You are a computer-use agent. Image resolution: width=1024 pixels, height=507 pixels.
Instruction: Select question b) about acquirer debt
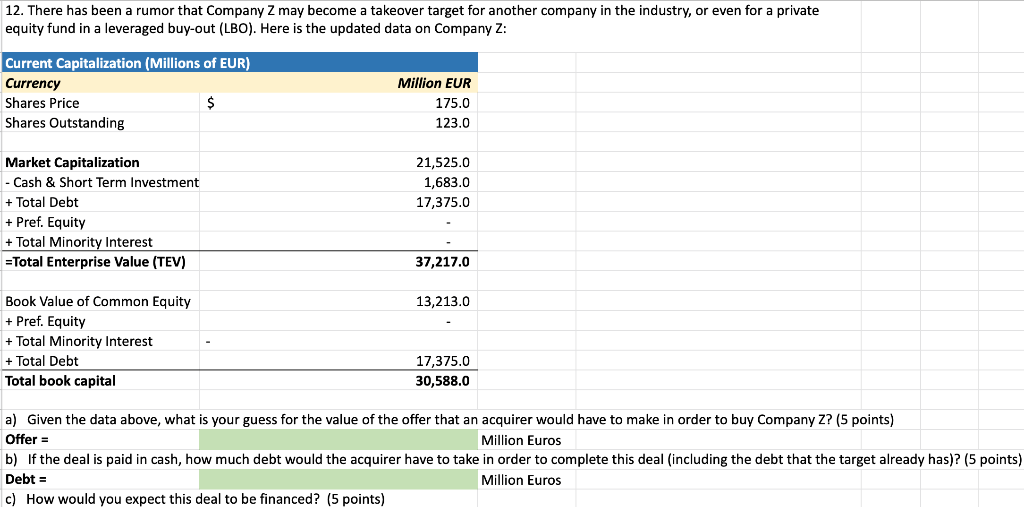pos(513,460)
